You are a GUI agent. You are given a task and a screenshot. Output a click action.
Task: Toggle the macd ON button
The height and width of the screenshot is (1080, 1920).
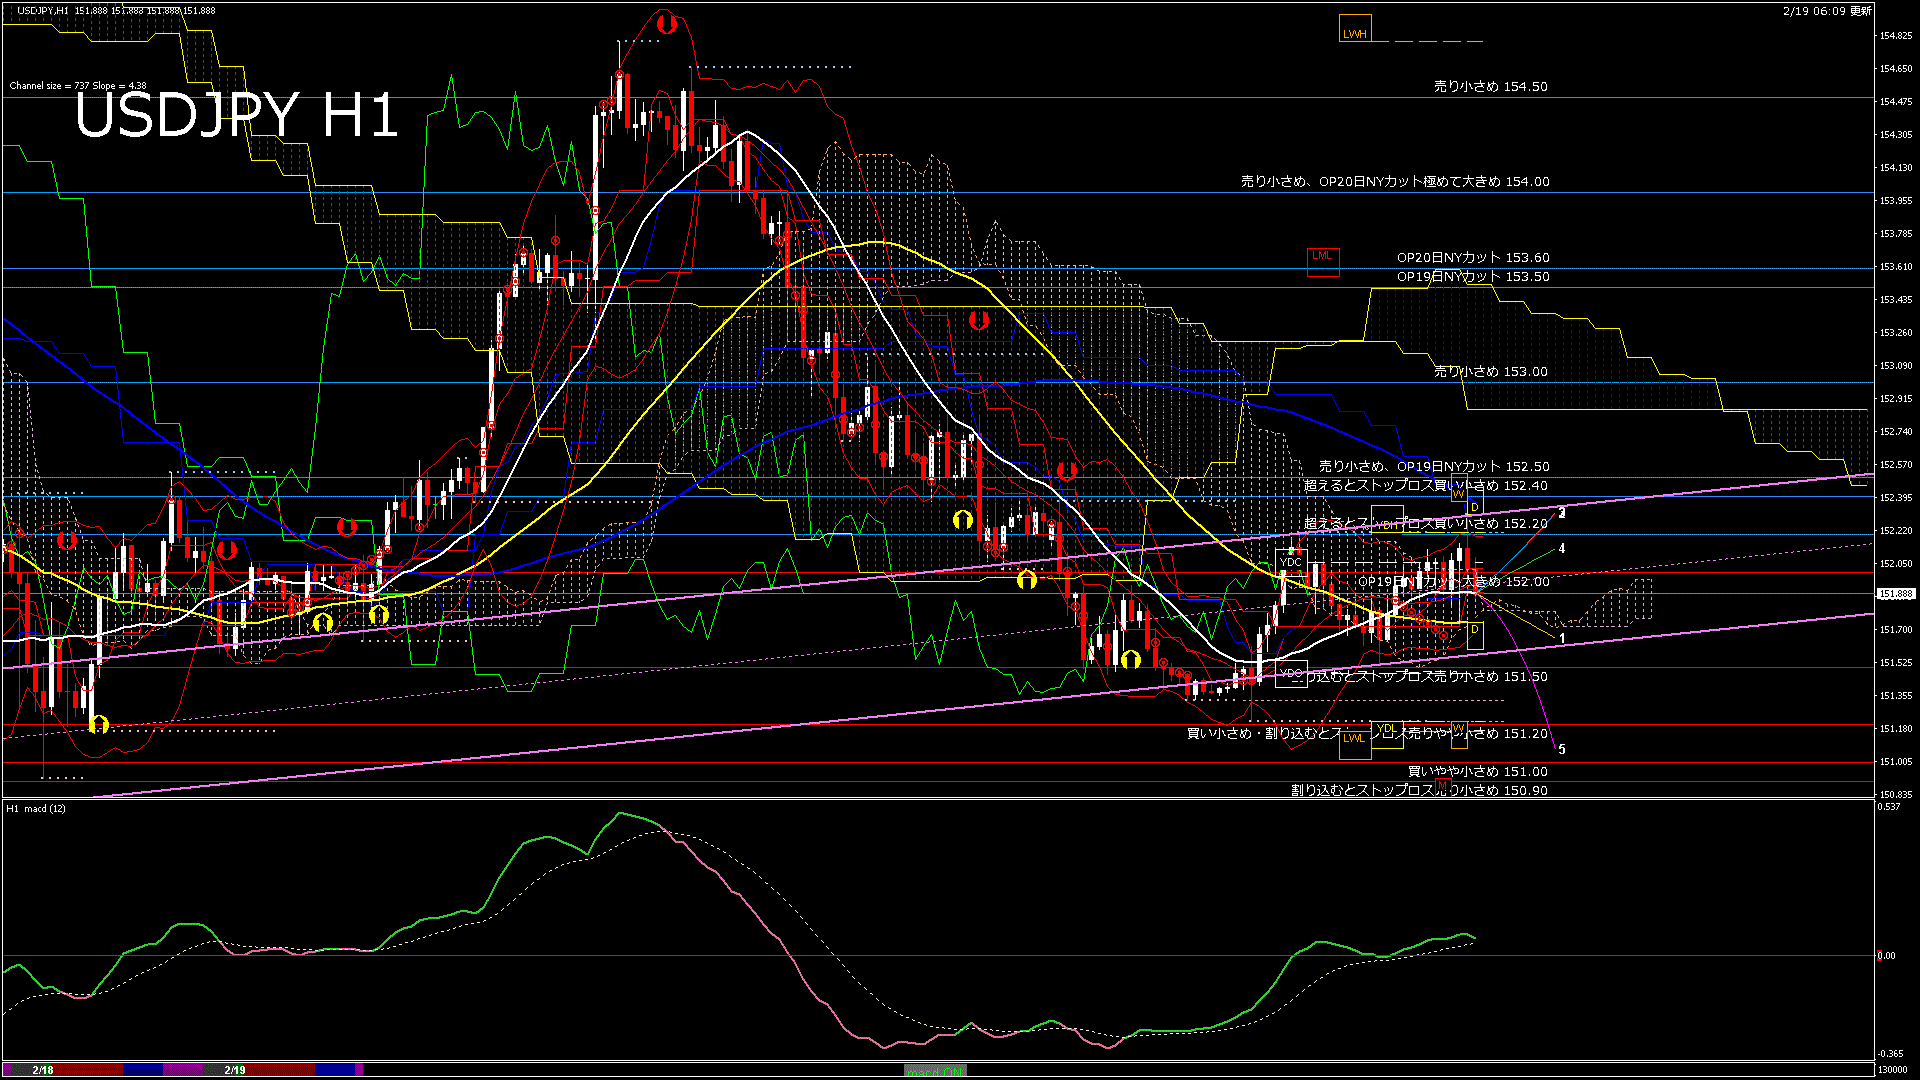tap(935, 1071)
